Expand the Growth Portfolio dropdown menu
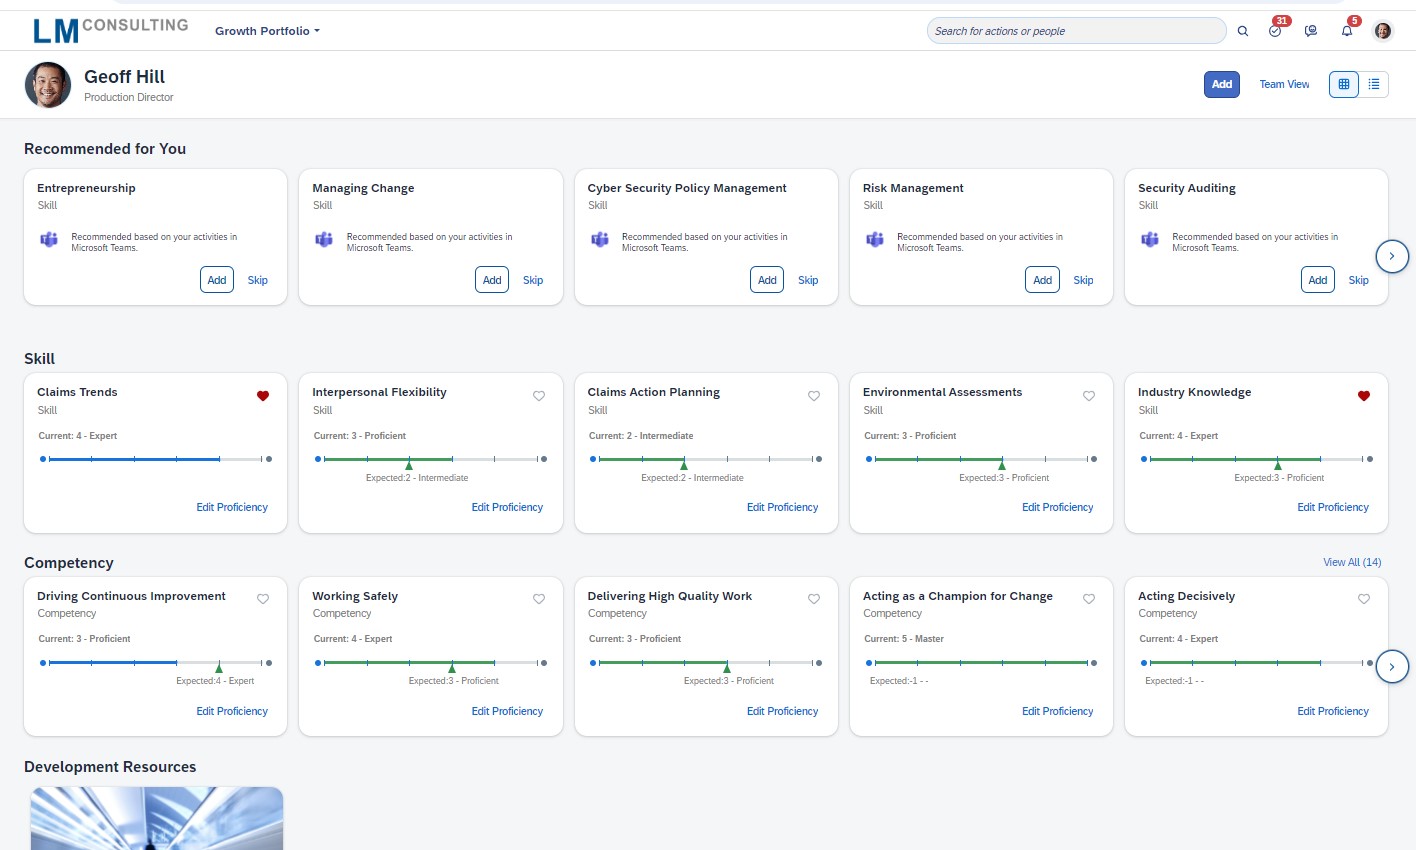The width and height of the screenshot is (1416, 850). [x=267, y=31]
